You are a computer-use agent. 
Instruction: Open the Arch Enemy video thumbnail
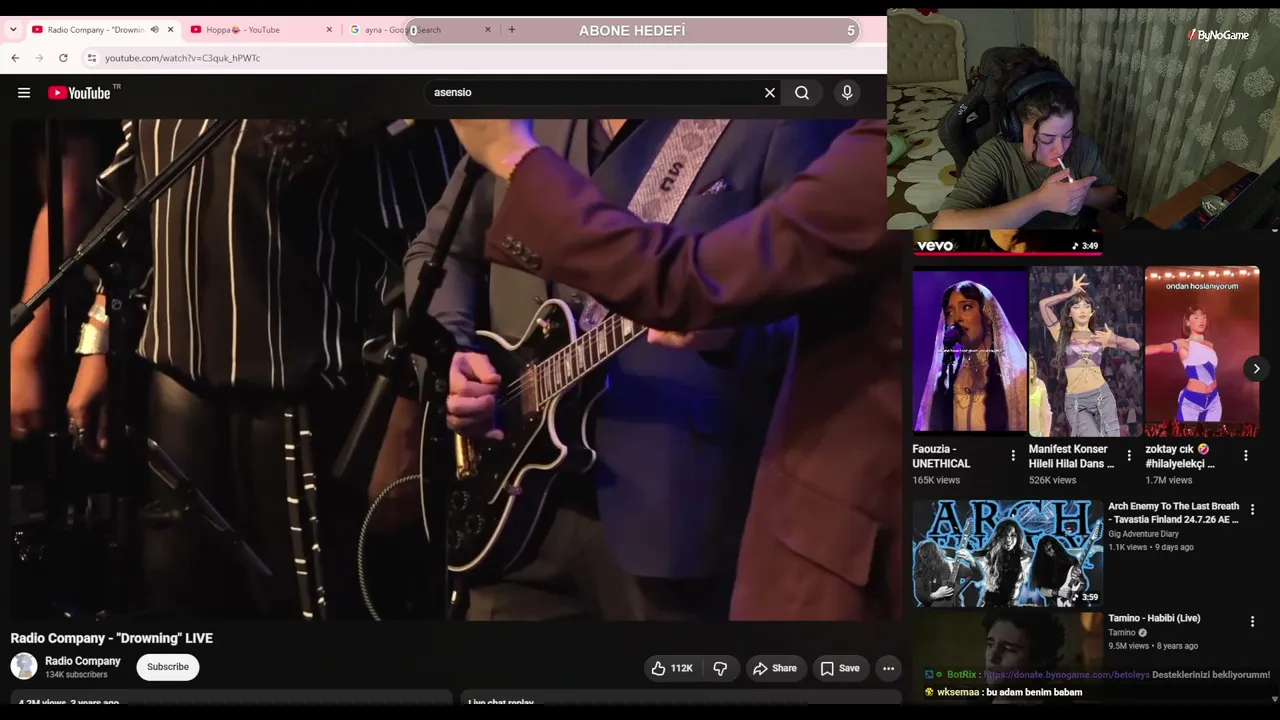(1008, 553)
